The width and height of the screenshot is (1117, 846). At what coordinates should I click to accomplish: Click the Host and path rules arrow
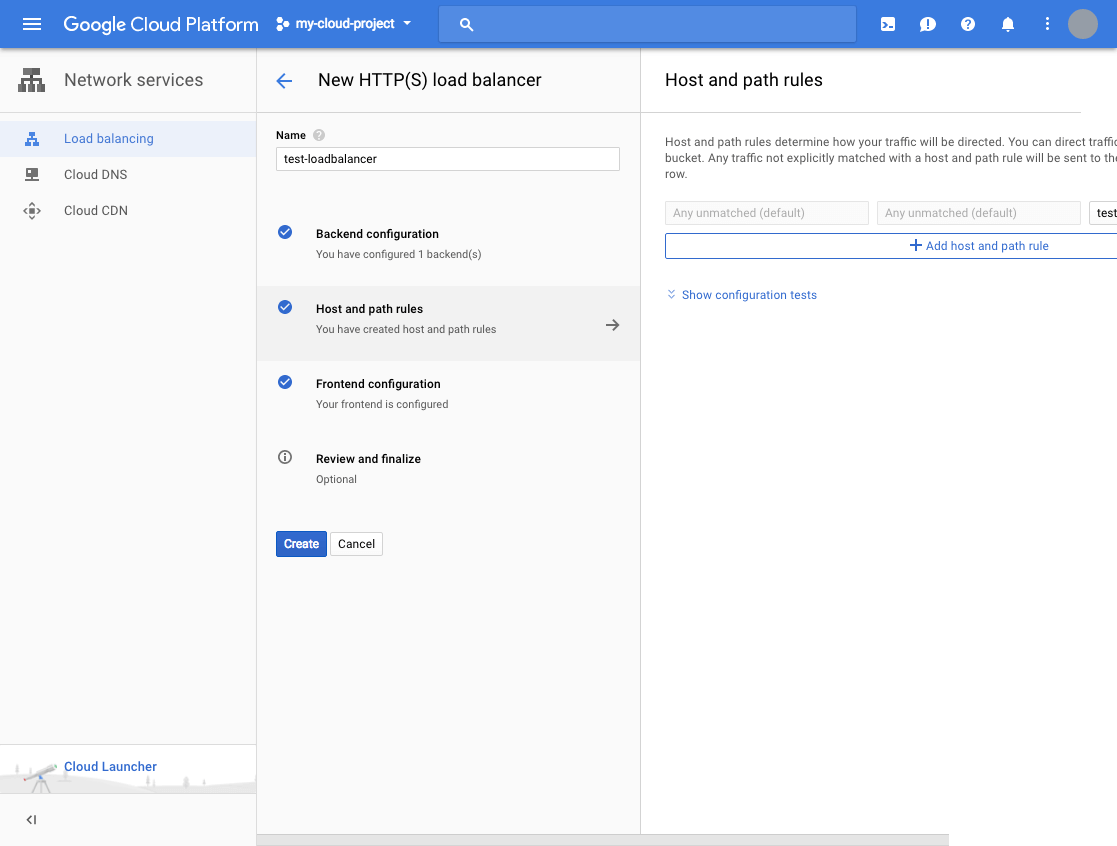(x=613, y=325)
